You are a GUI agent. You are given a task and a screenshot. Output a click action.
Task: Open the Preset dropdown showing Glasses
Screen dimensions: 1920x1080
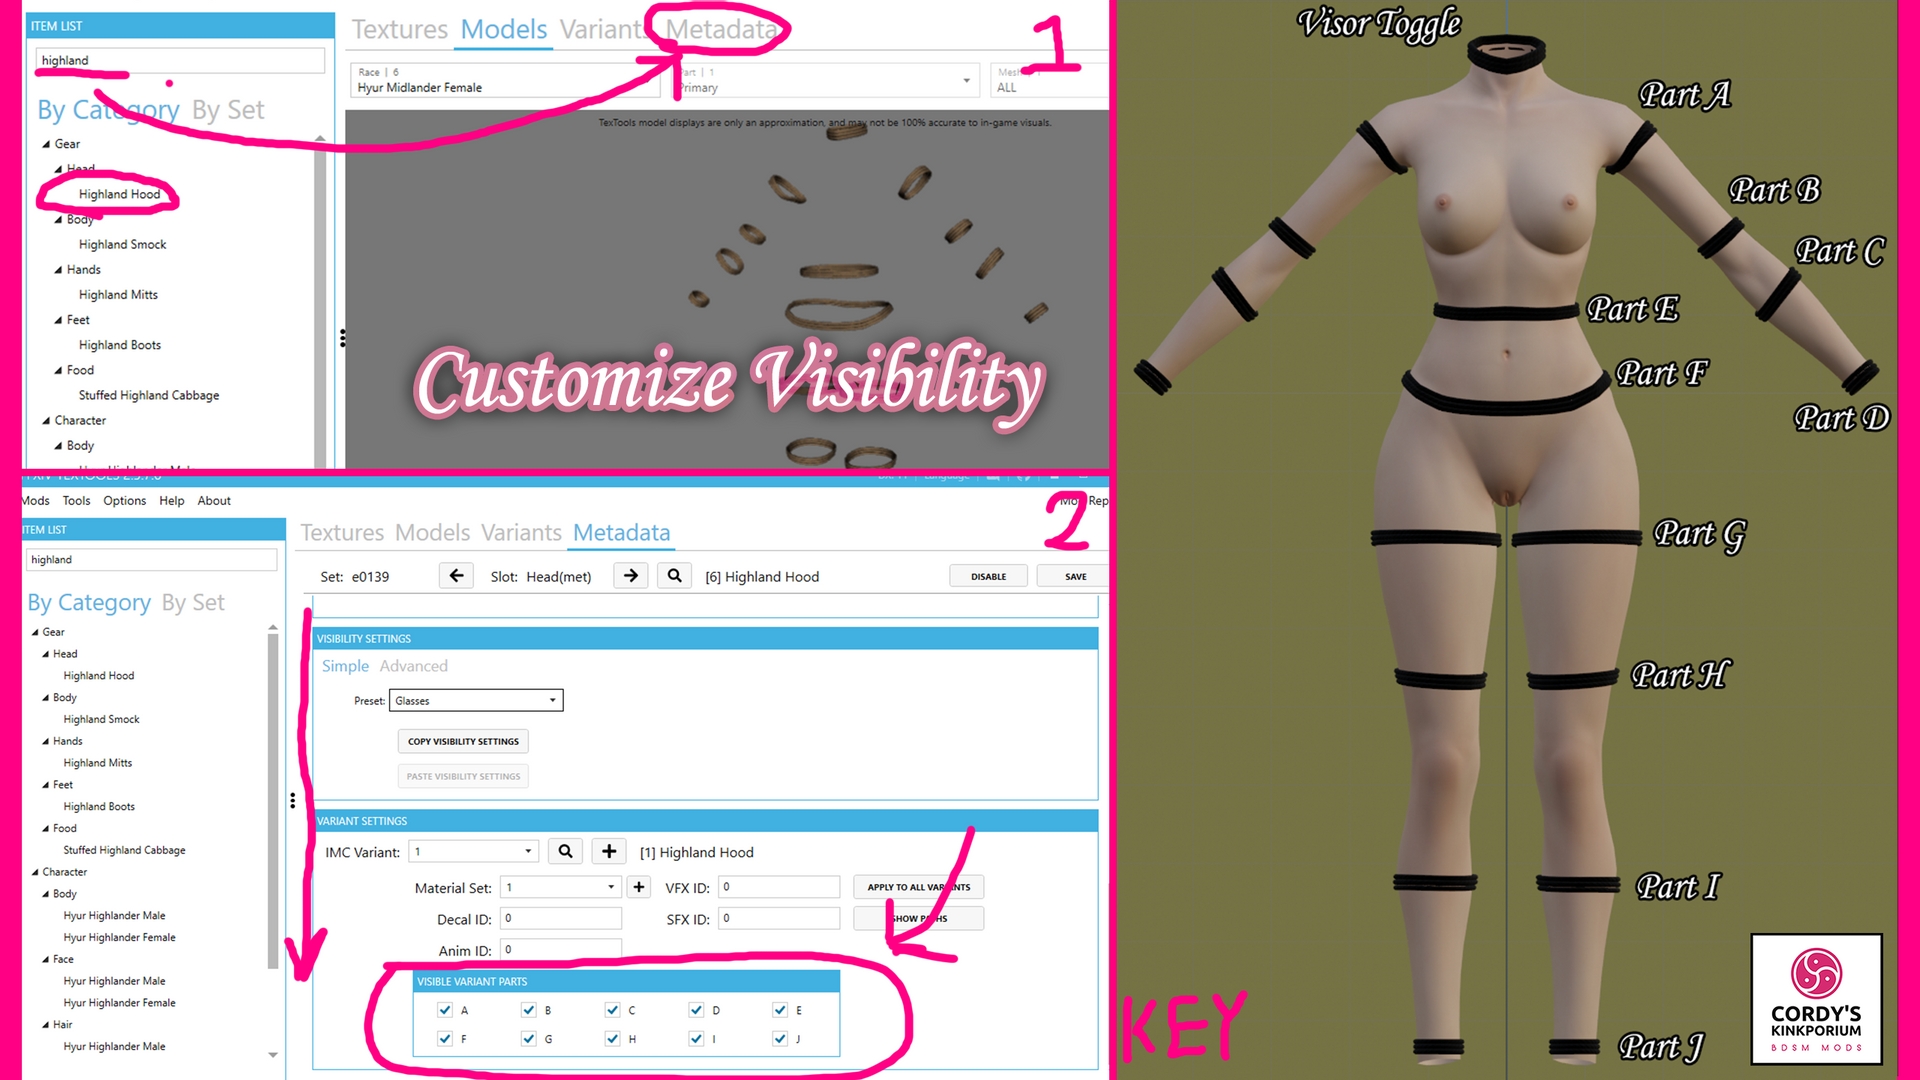pos(476,700)
